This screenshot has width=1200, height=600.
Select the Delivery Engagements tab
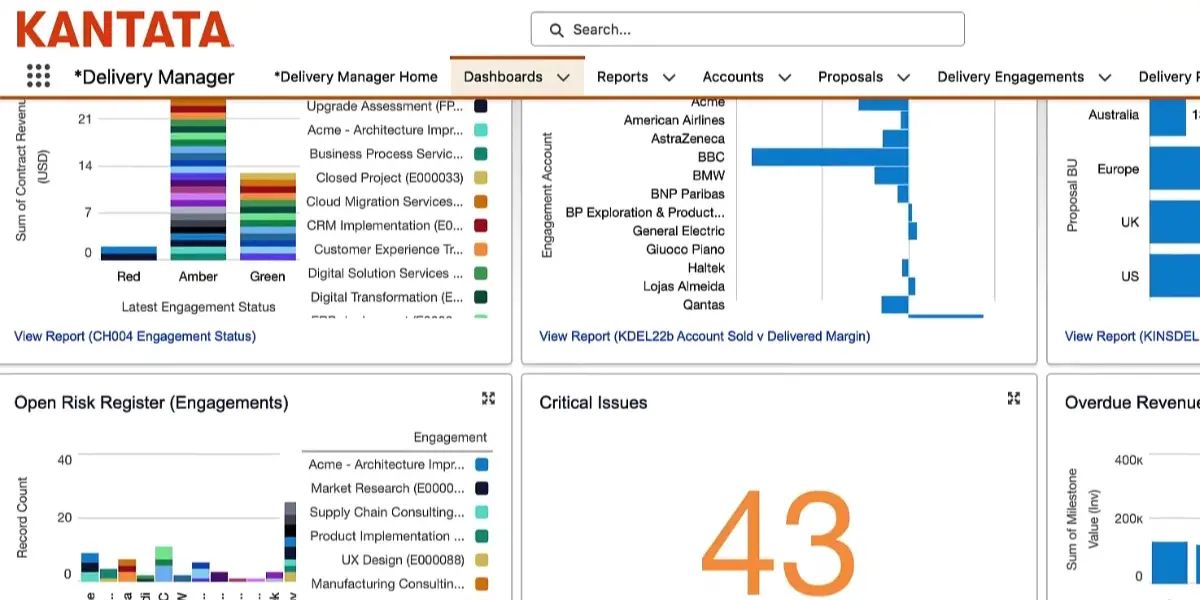coord(1010,76)
